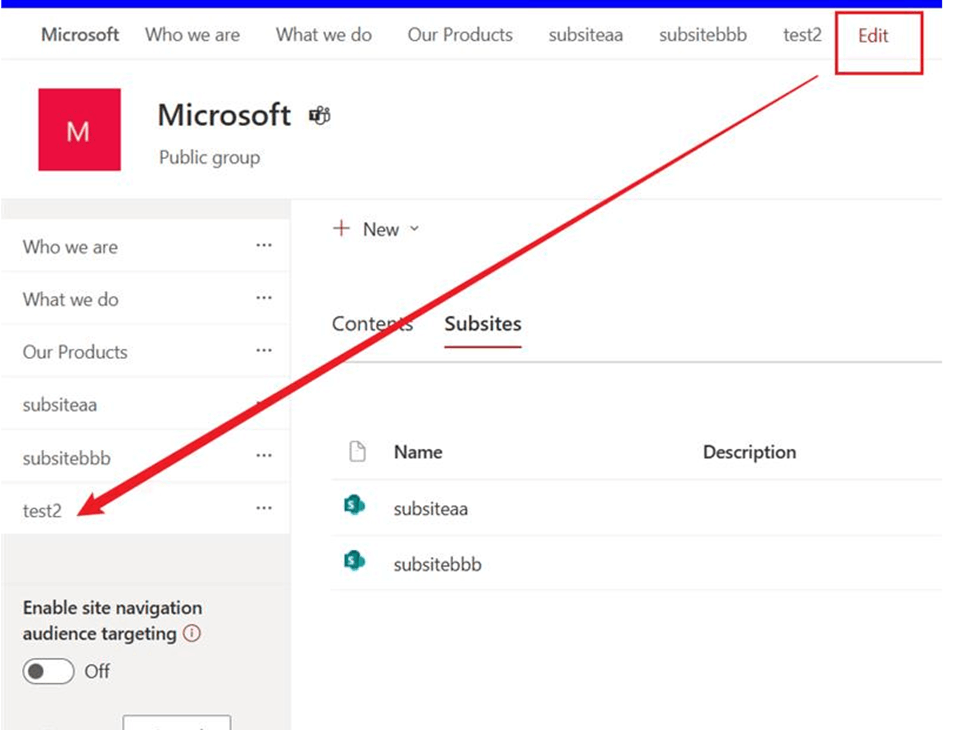Select Our Products in left navigation

(75, 352)
